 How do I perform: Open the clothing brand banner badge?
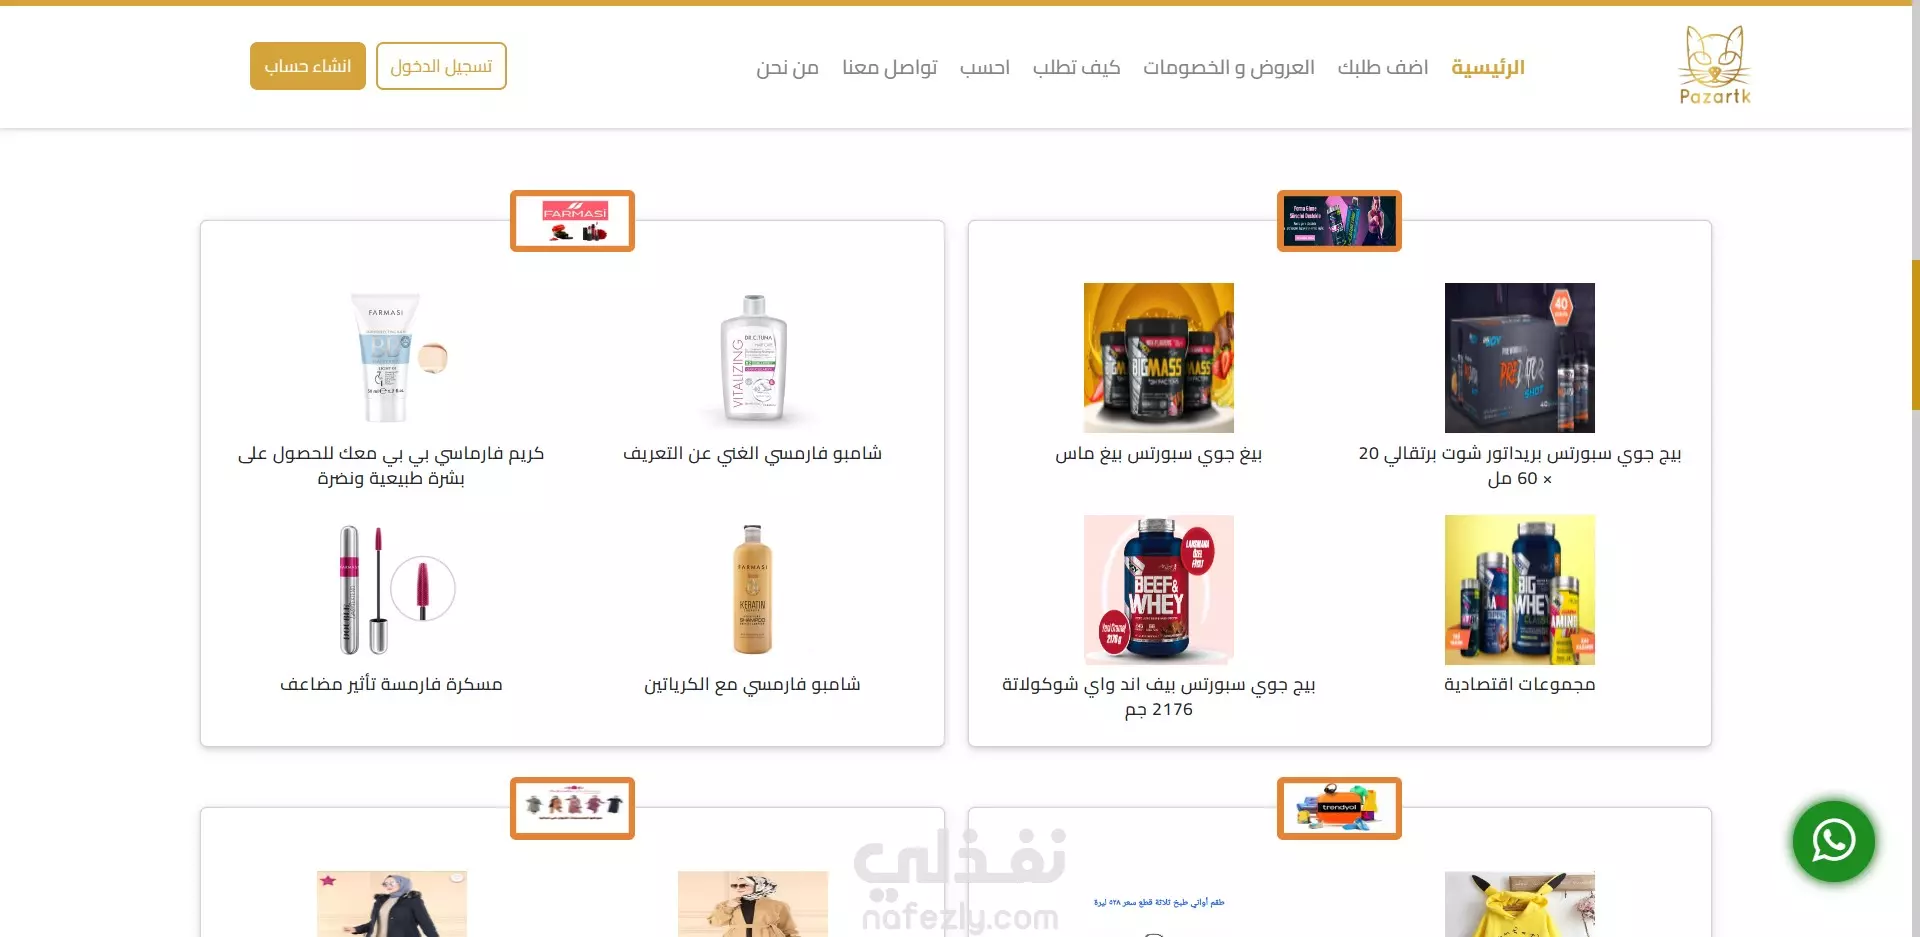tap(572, 808)
